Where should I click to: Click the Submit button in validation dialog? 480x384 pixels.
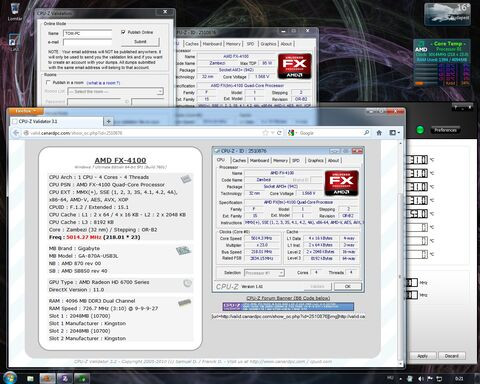pyautogui.click(x=140, y=42)
